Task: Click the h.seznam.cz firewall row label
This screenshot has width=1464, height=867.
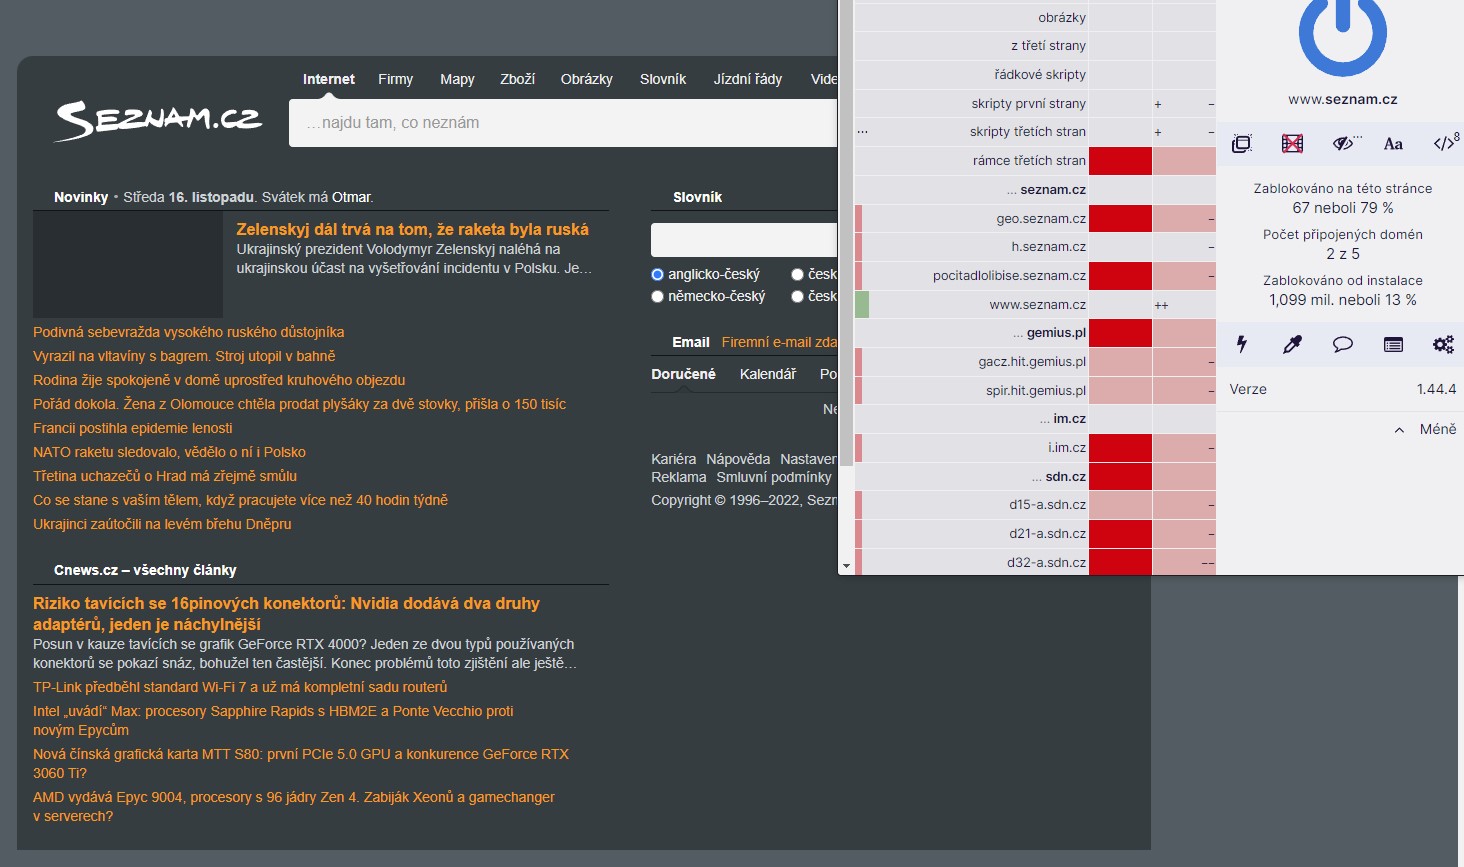Action: [x=1048, y=247]
